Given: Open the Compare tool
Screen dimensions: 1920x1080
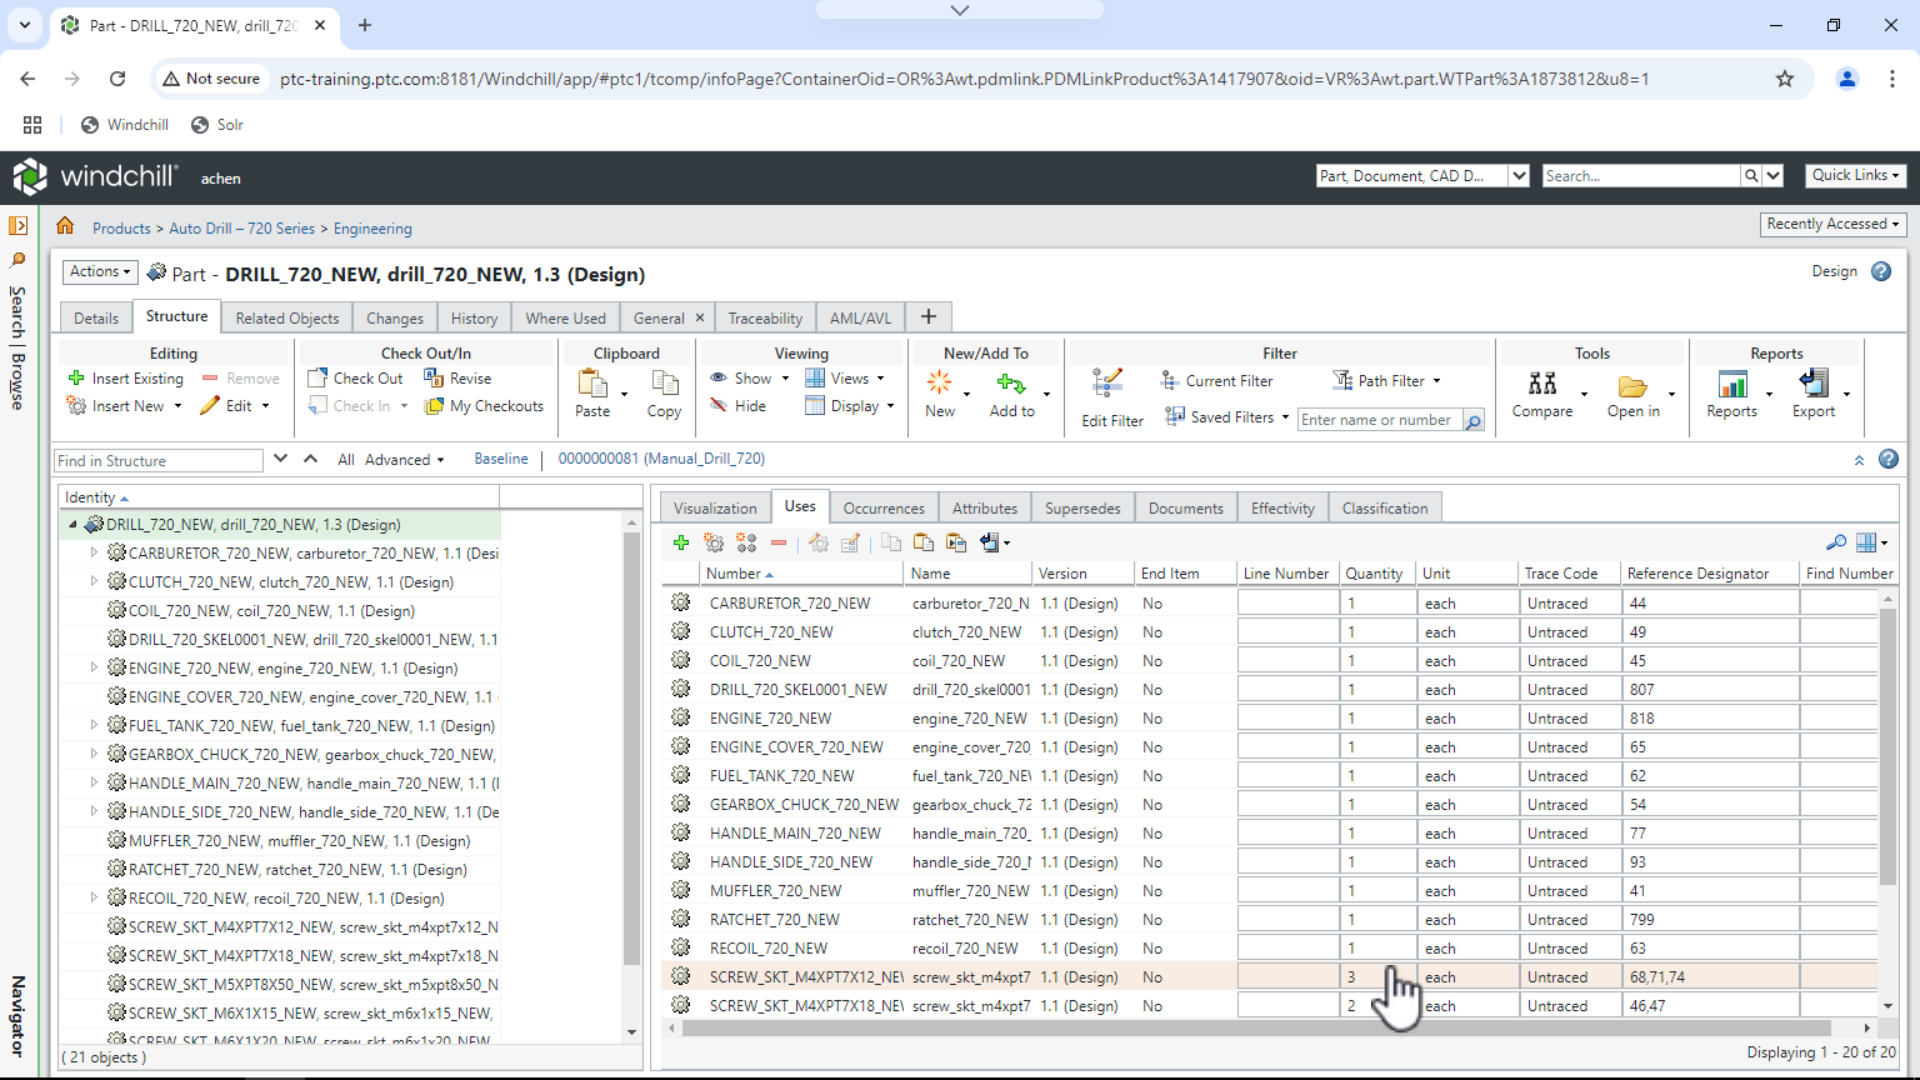Looking at the screenshot, I should (1542, 384).
